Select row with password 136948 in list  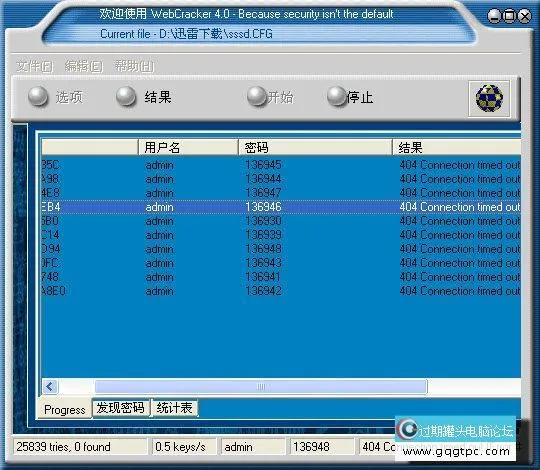click(281, 249)
